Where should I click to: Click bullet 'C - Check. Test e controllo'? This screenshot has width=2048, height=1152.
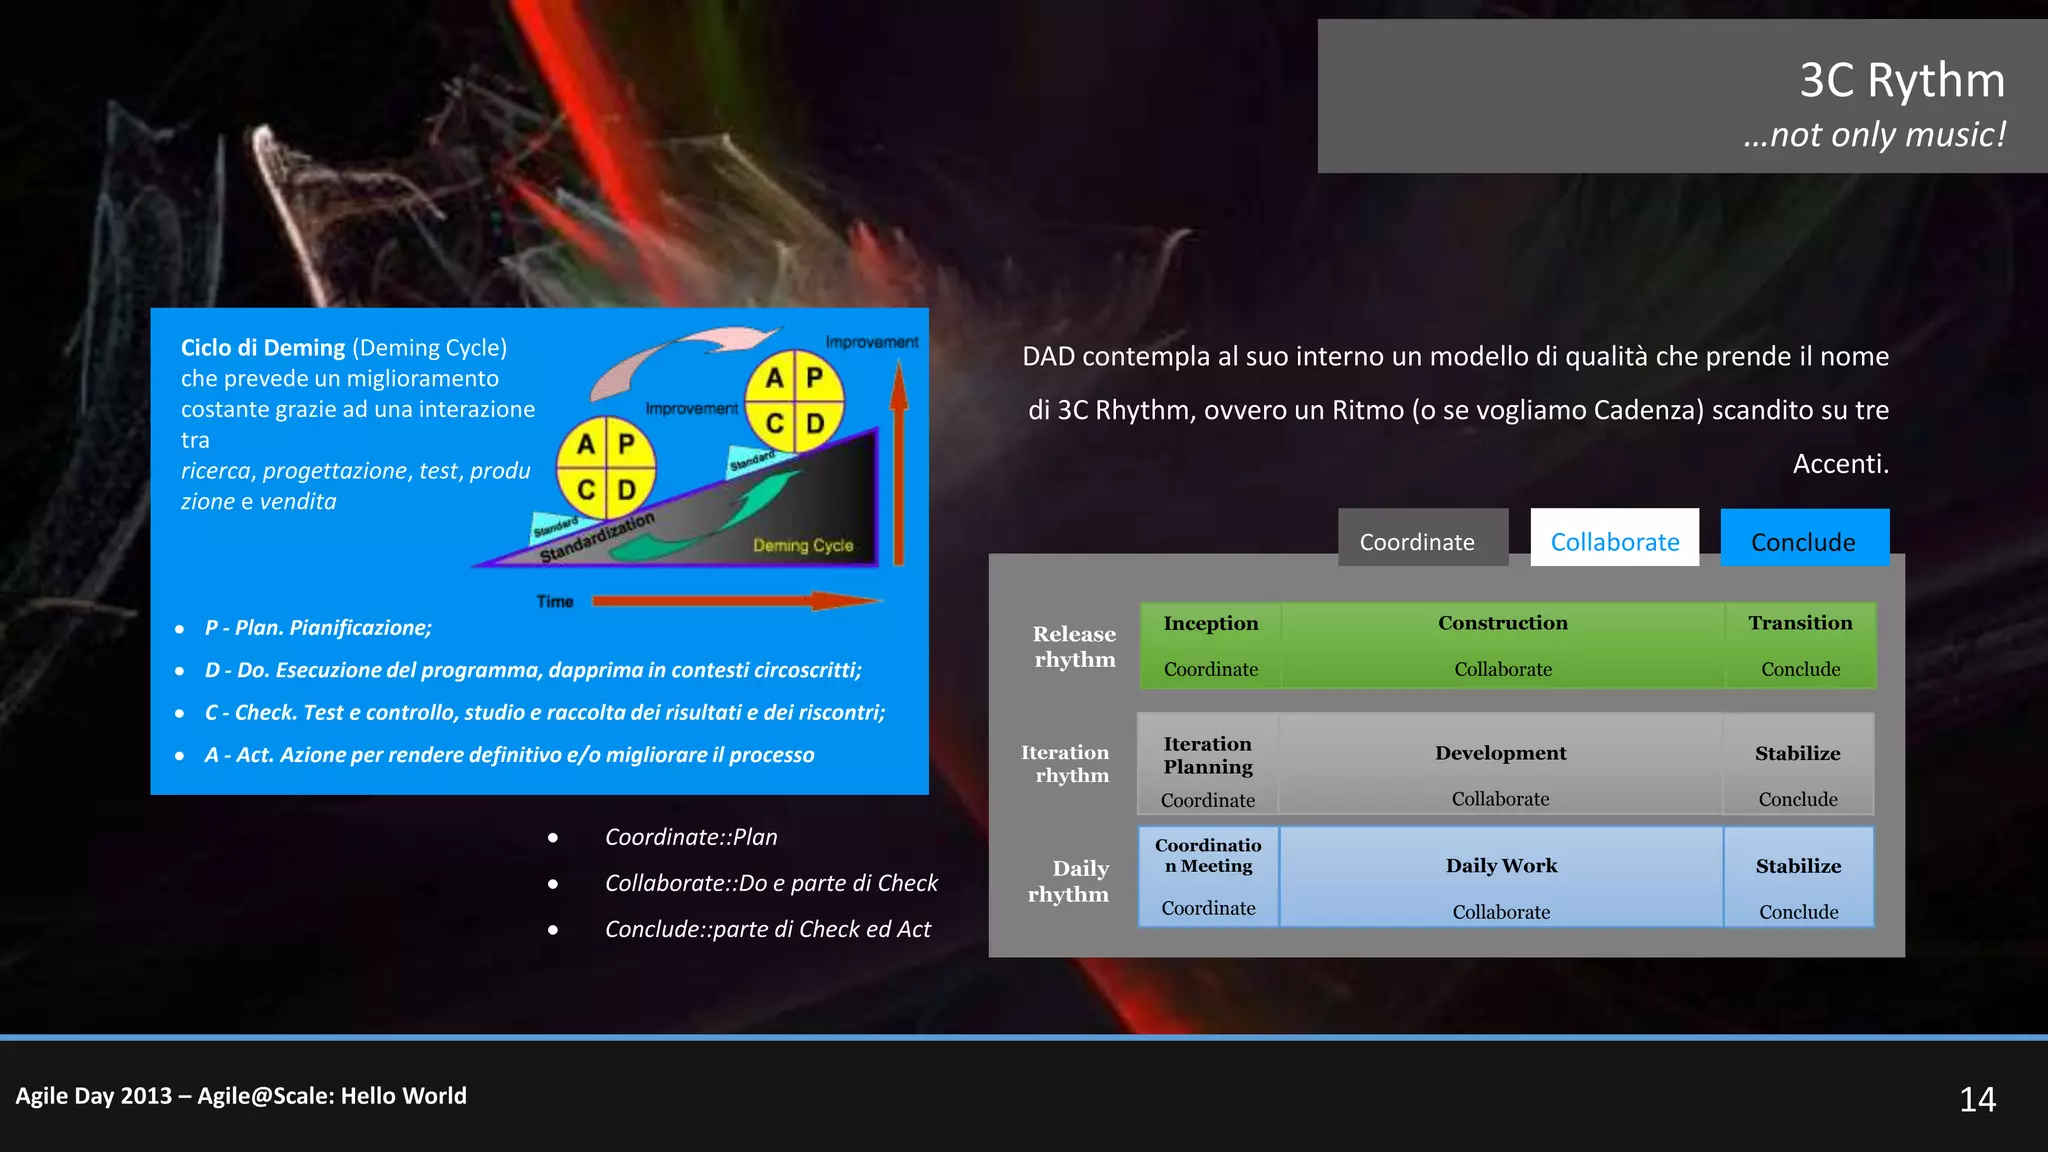tap(545, 712)
